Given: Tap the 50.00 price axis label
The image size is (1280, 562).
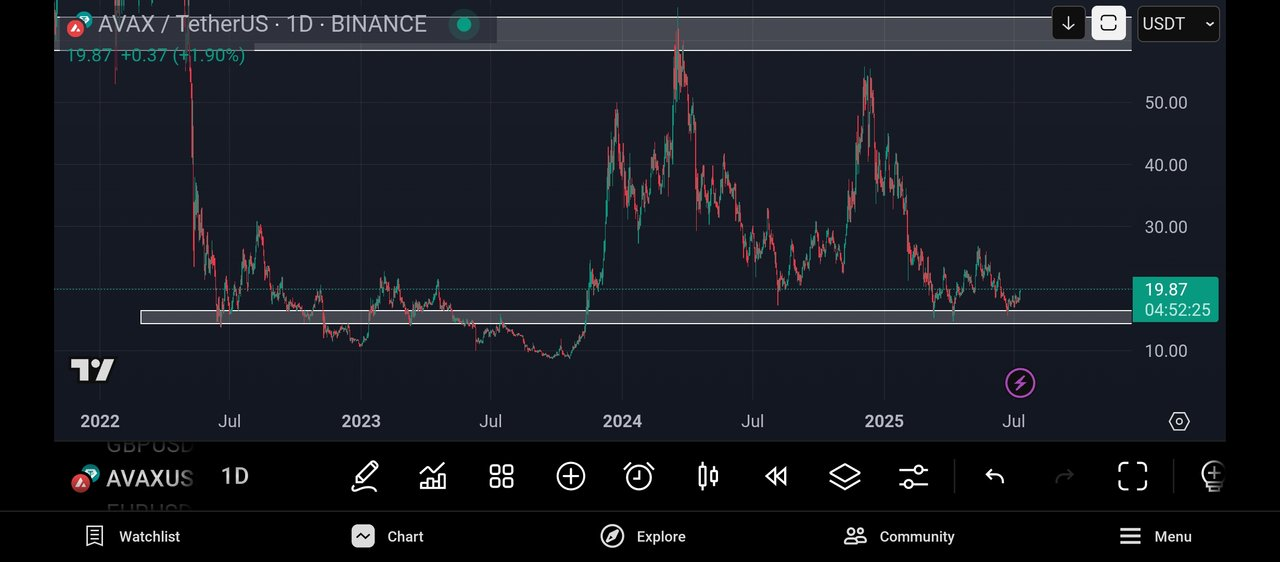Looking at the screenshot, I should (1166, 103).
